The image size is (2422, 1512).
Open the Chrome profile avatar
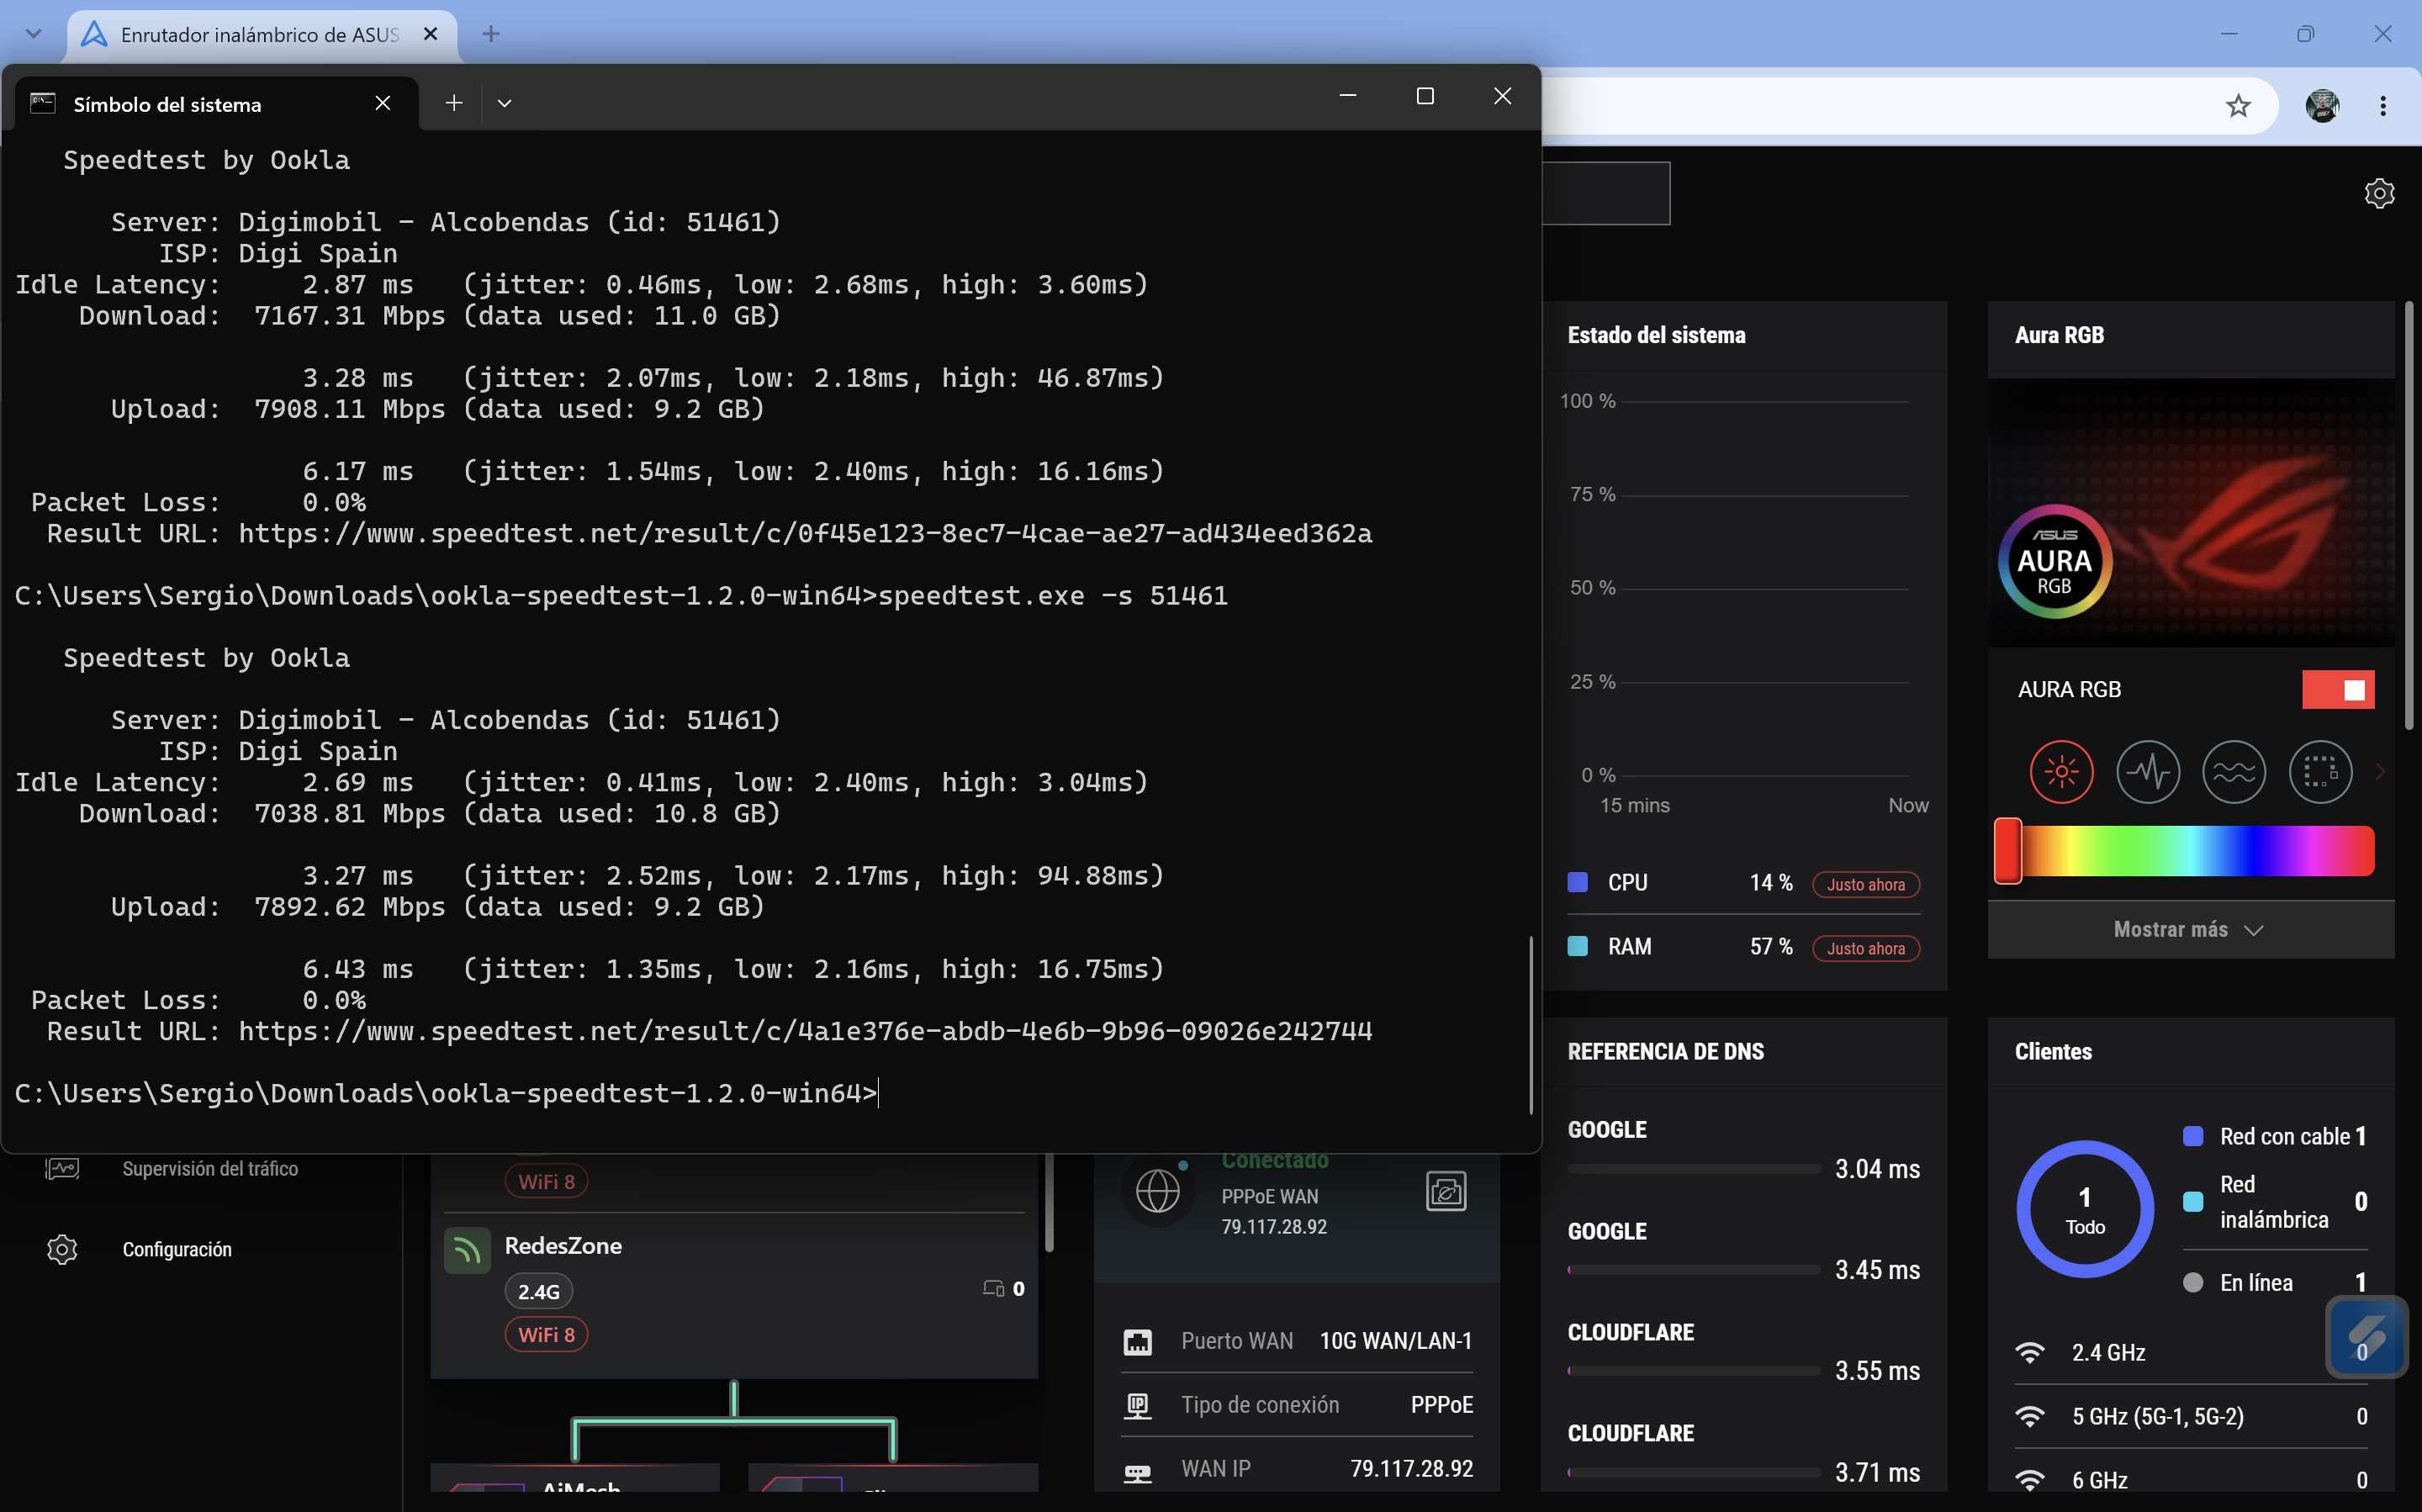point(2322,105)
